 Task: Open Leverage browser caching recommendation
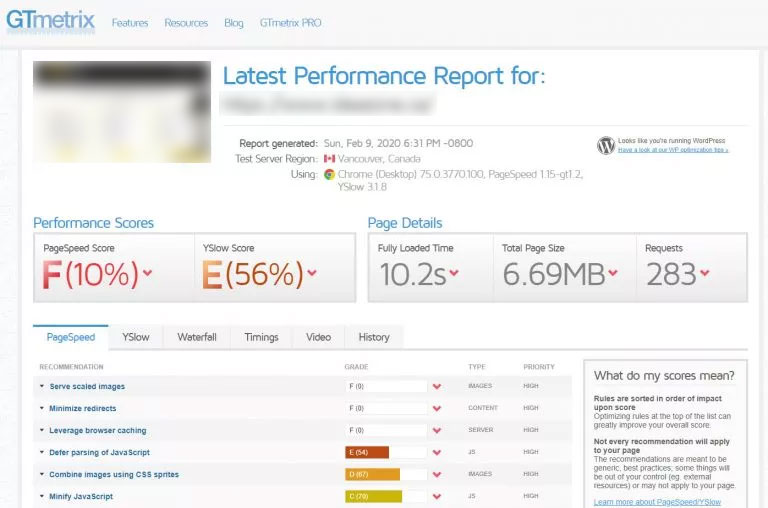pyautogui.click(x=97, y=431)
